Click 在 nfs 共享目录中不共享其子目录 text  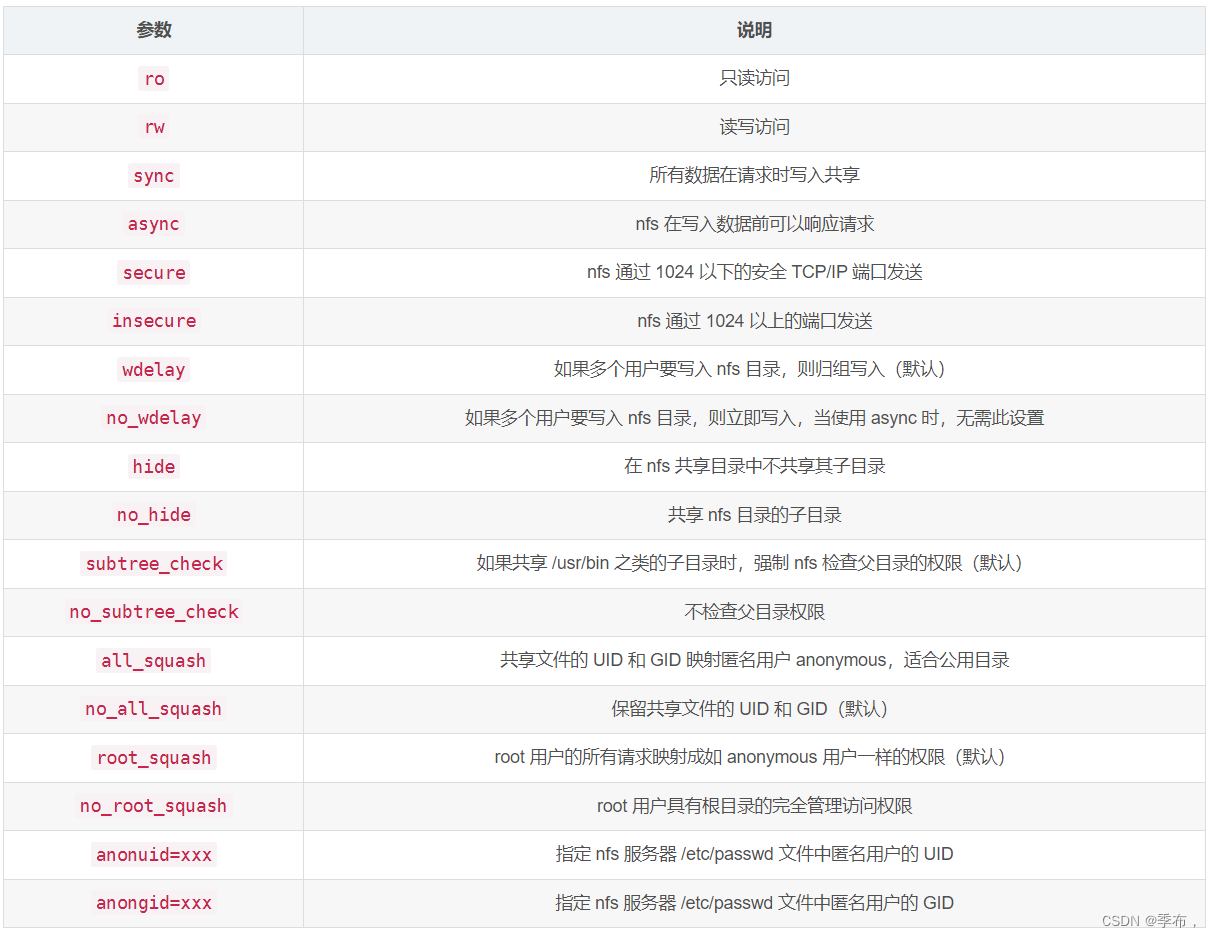(x=755, y=466)
